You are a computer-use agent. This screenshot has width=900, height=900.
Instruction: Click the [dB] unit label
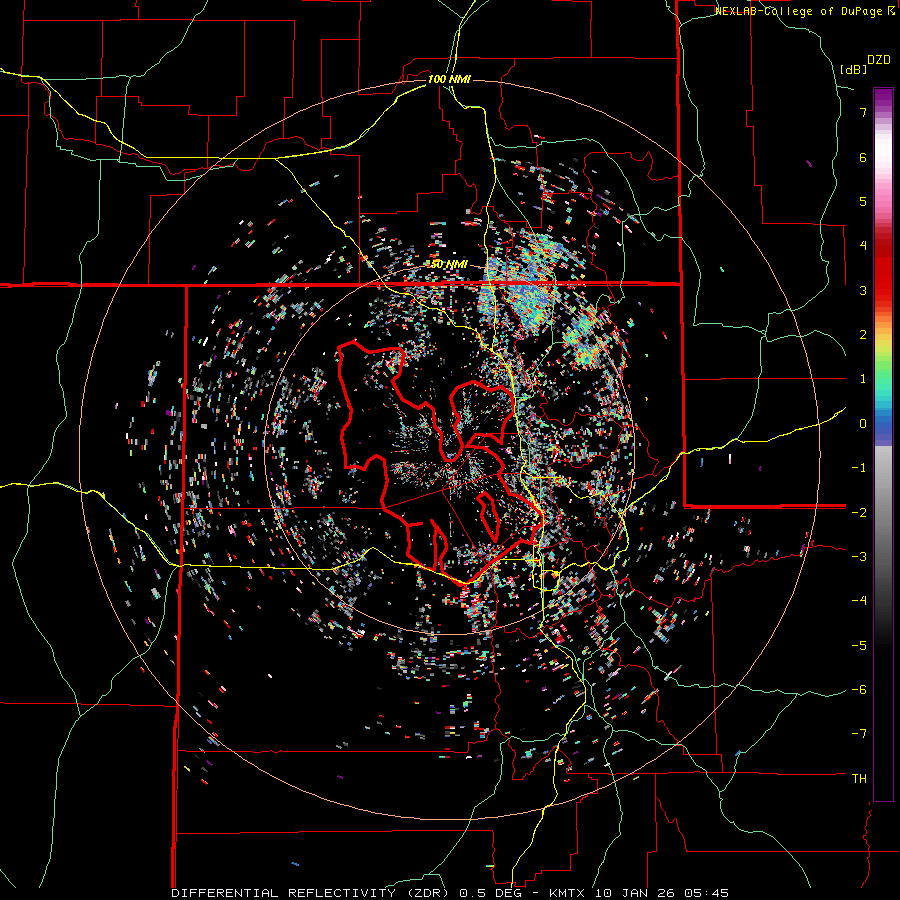click(x=854, y=69)
